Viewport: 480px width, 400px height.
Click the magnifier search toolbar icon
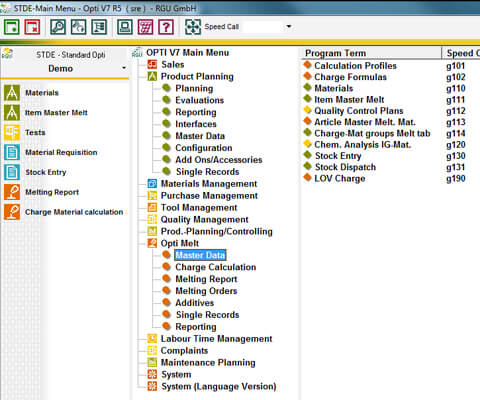pos(58,27)
